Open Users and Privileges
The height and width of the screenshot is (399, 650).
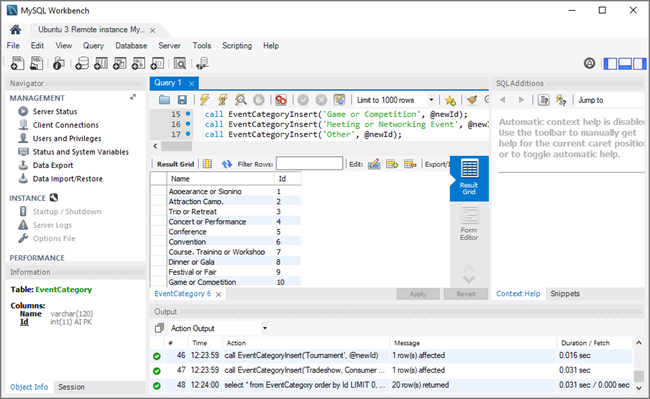(67, 138)
